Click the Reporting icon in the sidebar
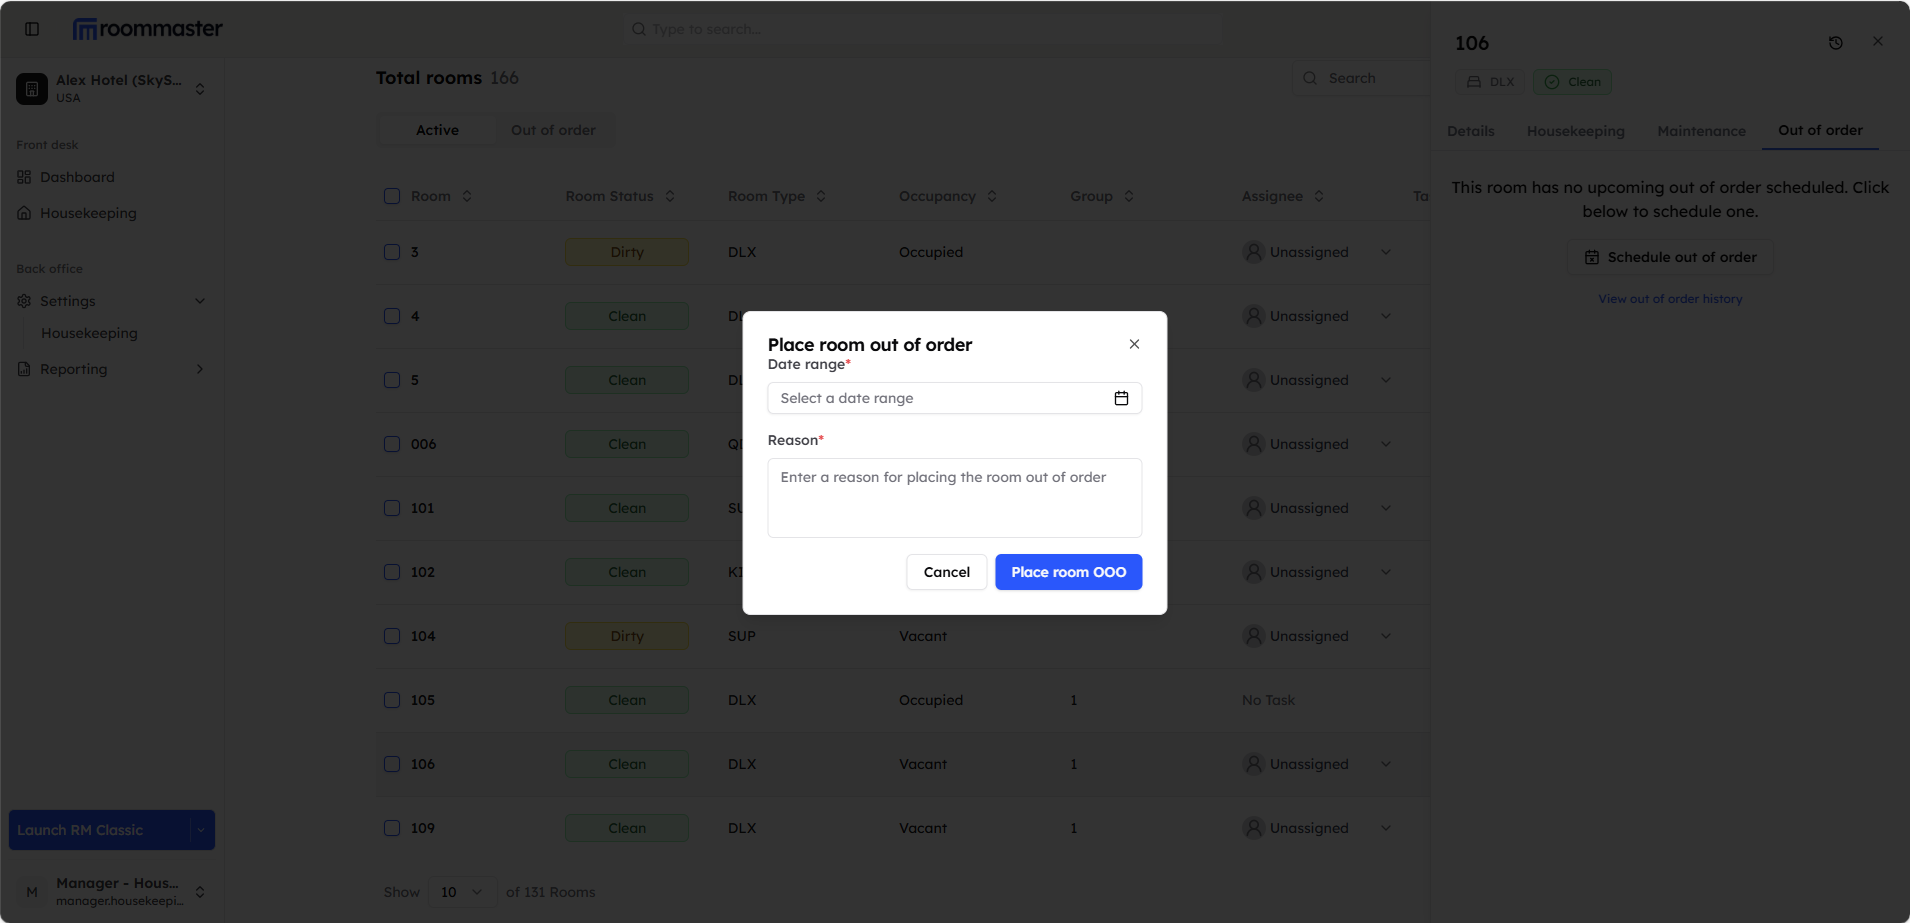 (x=24, y=369)
